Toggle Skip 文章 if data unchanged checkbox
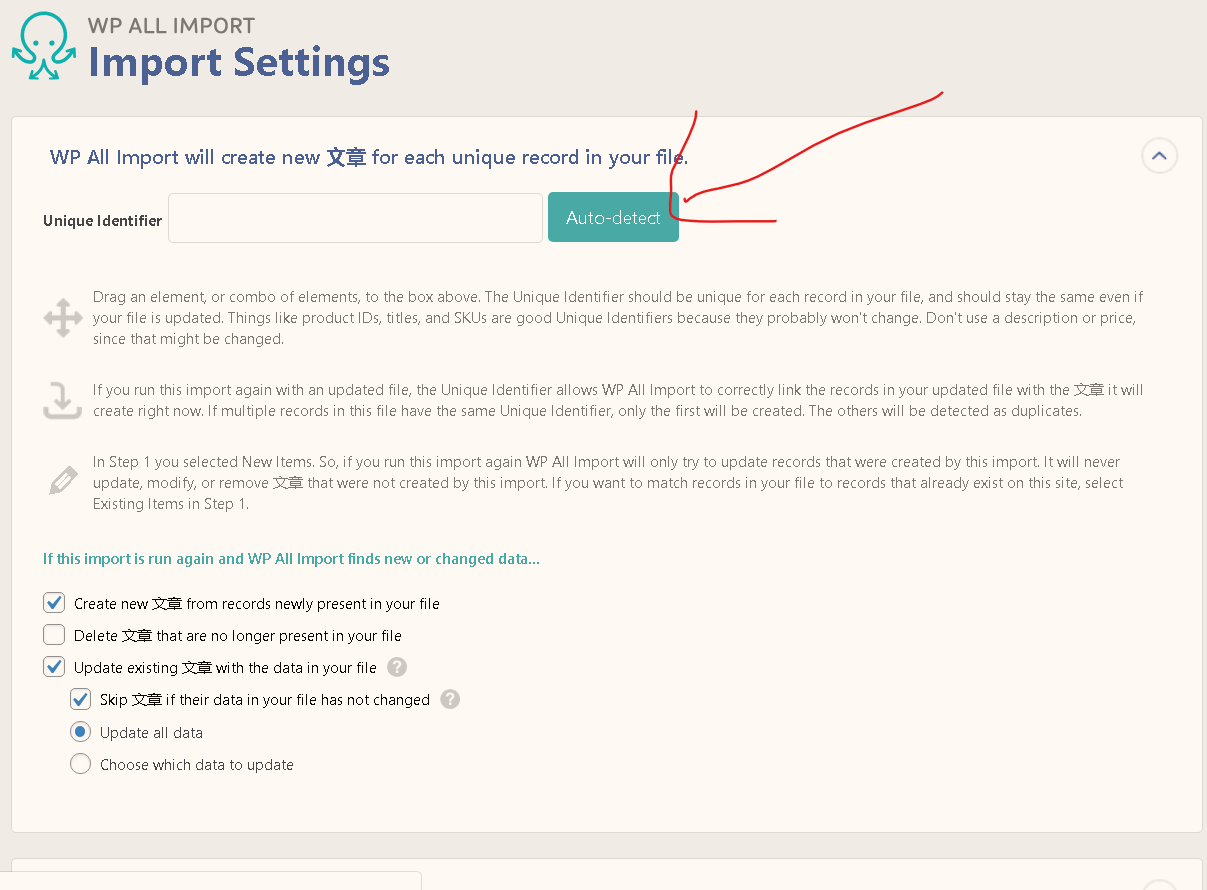 [x=80, y=699]
